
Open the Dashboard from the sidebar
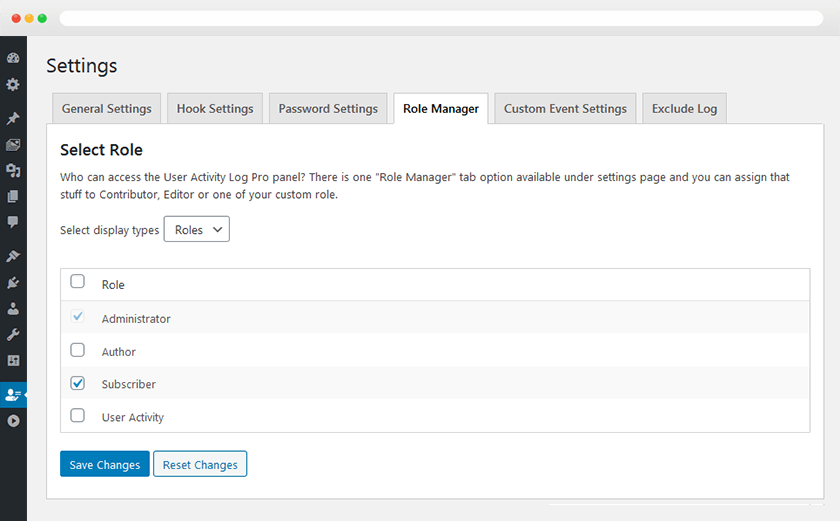[13, 59]
